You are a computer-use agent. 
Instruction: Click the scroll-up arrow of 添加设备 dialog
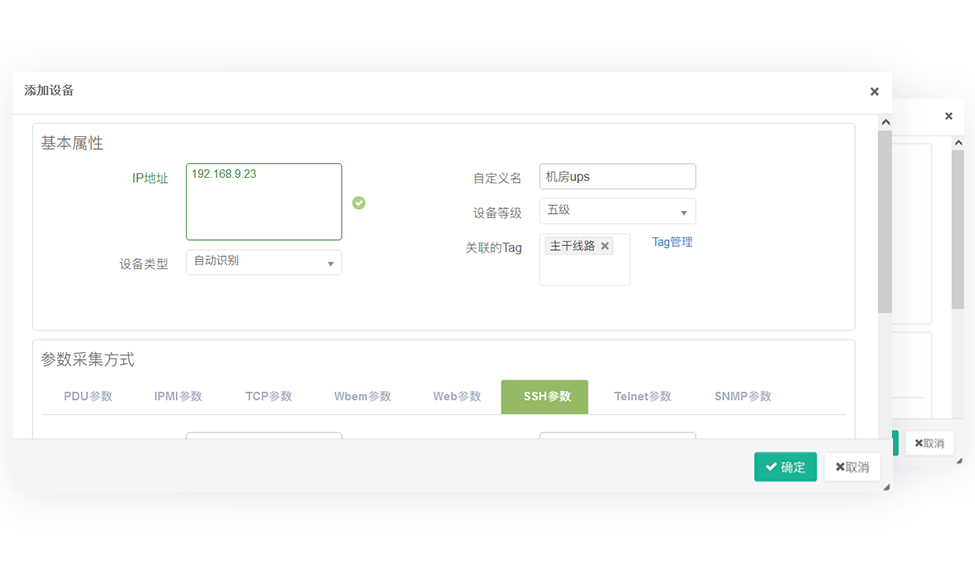click(885, 122)
